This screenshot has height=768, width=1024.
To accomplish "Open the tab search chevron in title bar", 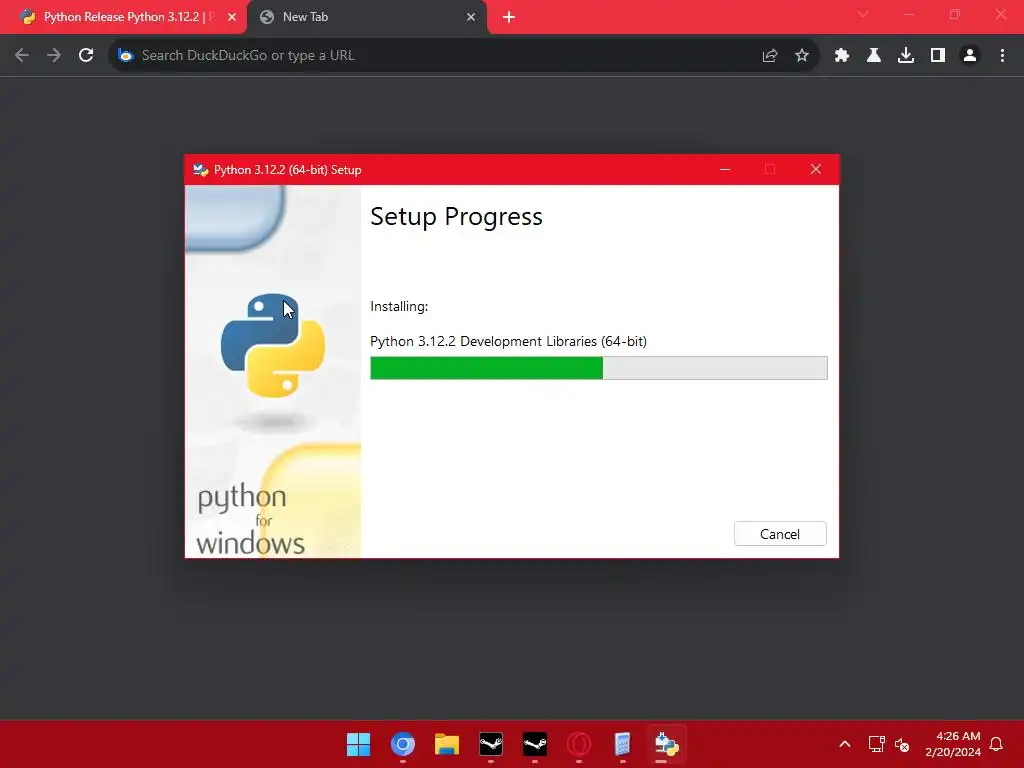I will [863, 14].
